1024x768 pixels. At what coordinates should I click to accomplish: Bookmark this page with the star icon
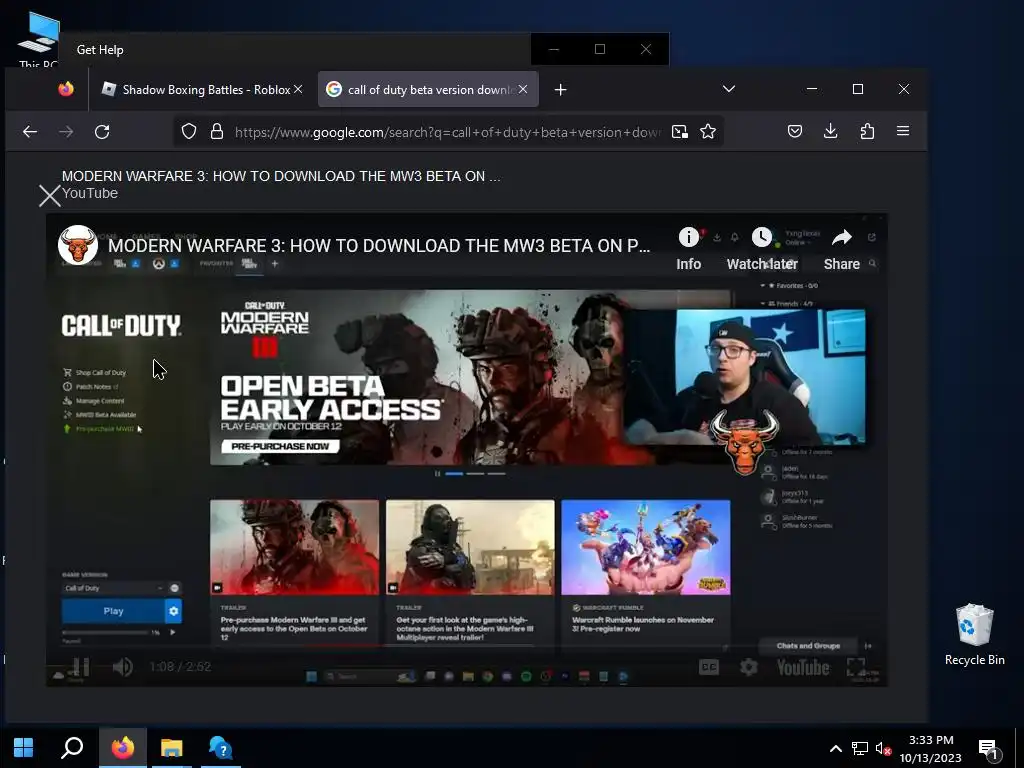708,132
